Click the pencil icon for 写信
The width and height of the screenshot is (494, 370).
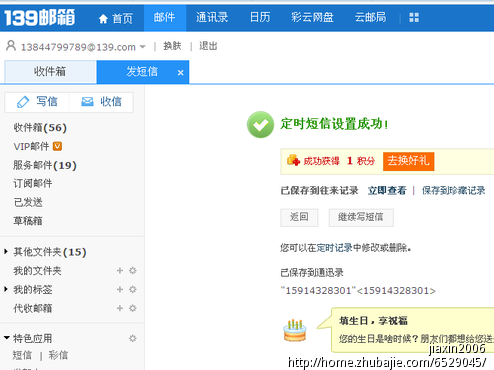pos(23,102)
